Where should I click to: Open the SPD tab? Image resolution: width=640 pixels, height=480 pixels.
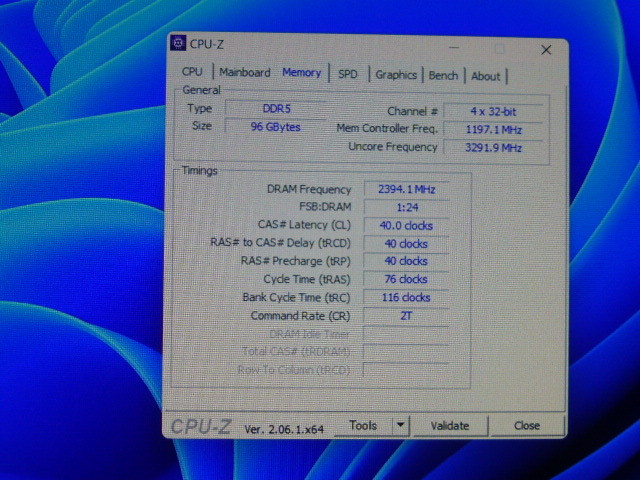[348, 74]
